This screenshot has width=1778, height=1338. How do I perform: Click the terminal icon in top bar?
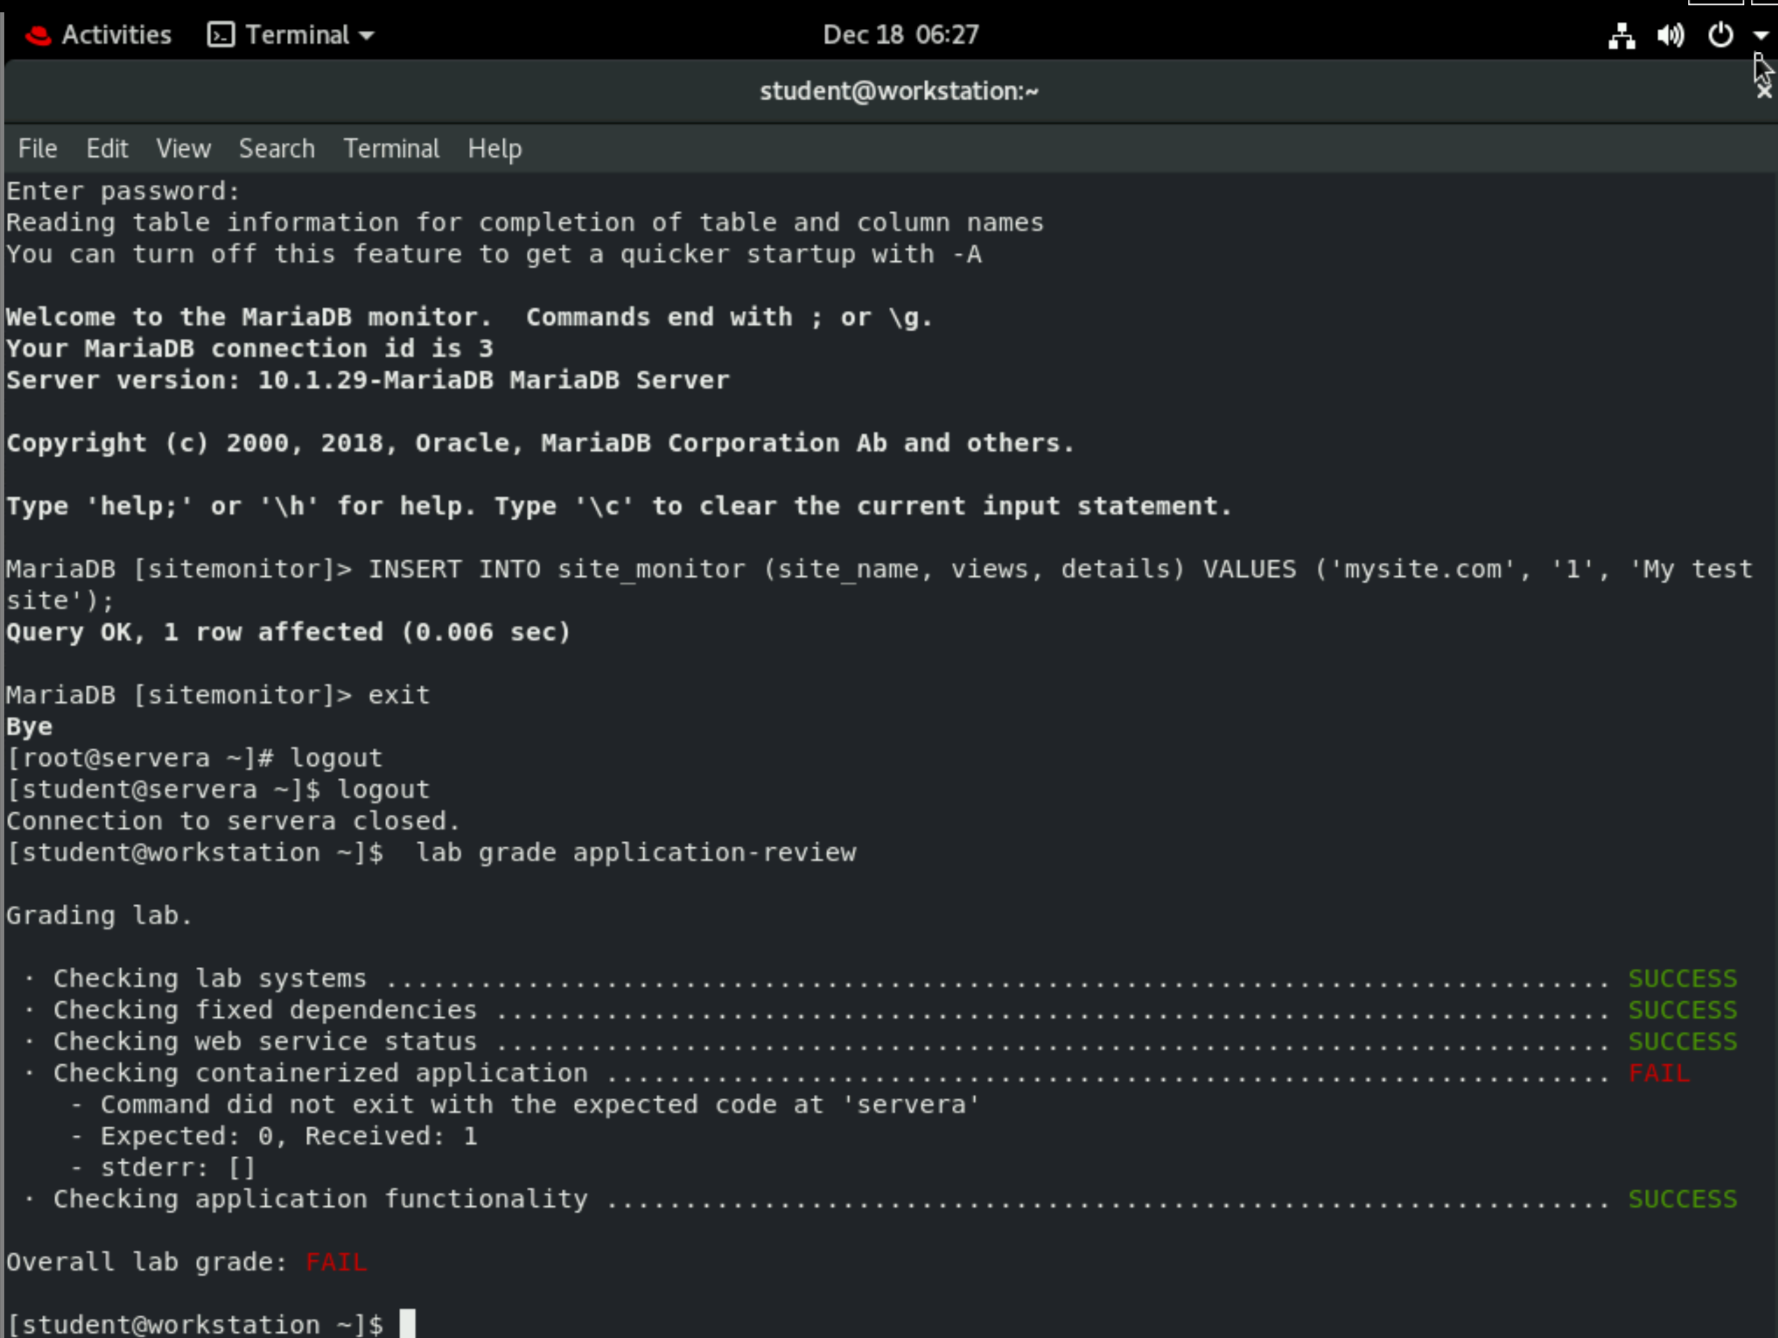(x=220, y=35)
